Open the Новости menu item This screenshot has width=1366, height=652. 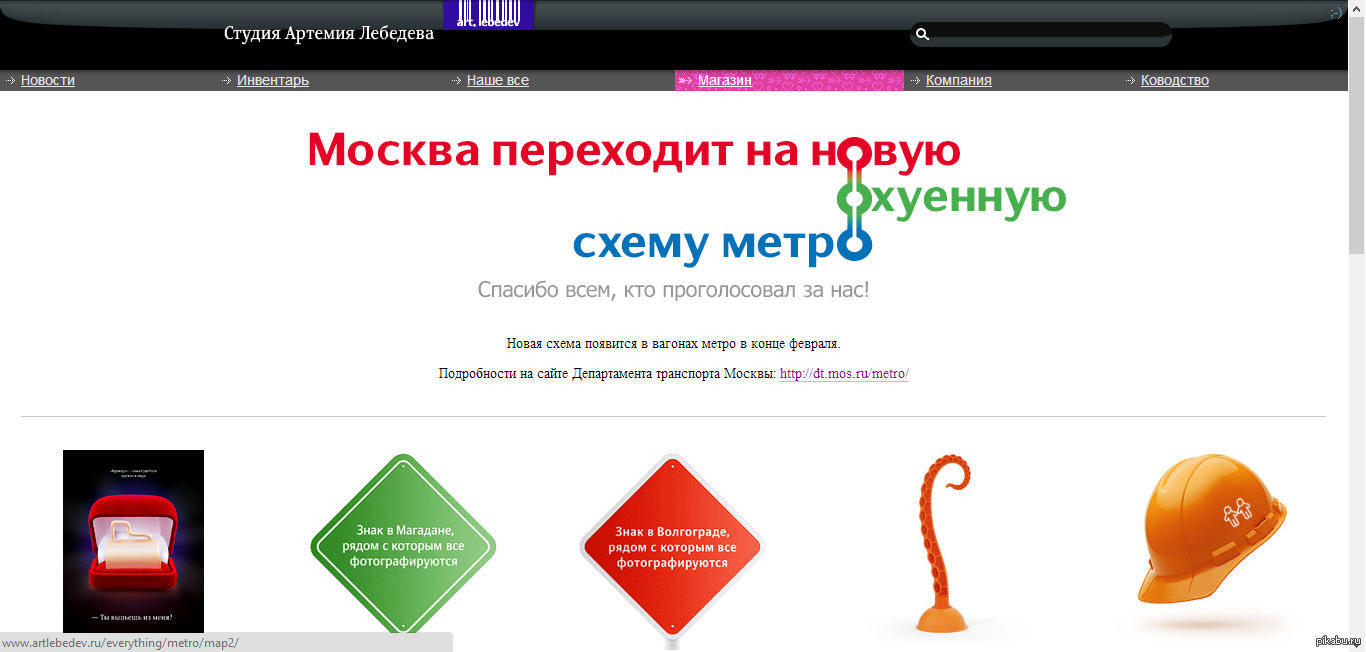coord(48,81)
